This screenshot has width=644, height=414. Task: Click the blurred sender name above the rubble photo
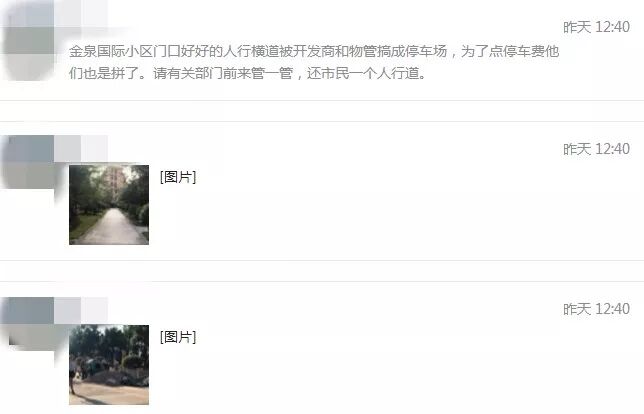(x=81, y=310)
